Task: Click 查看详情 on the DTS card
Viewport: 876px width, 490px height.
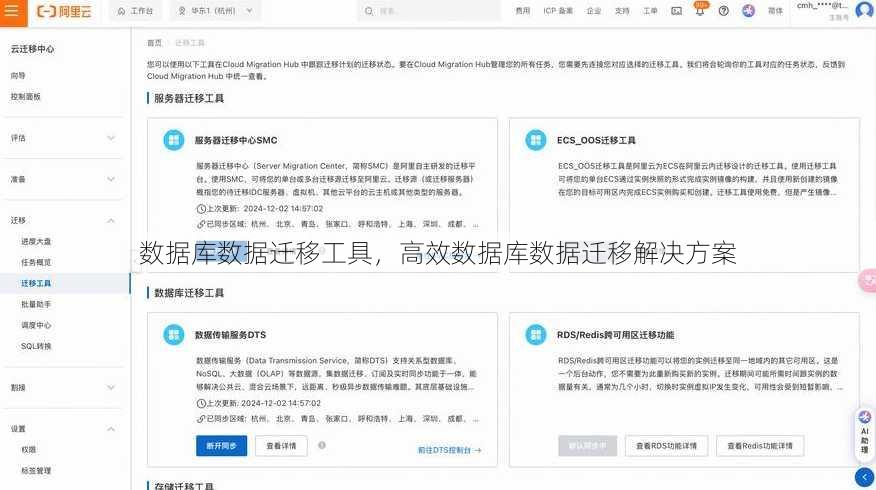Action: [x=281, y=446]
